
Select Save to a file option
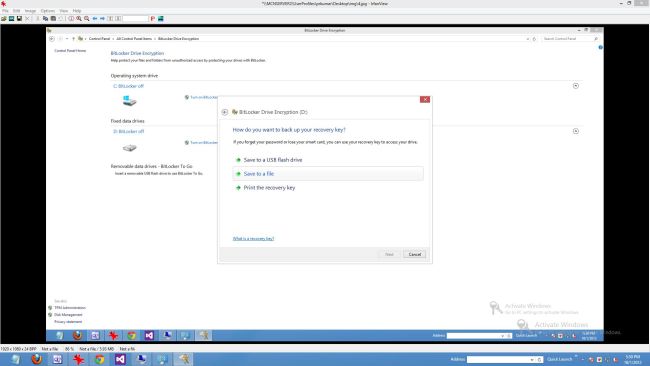(x=328, y=174)
